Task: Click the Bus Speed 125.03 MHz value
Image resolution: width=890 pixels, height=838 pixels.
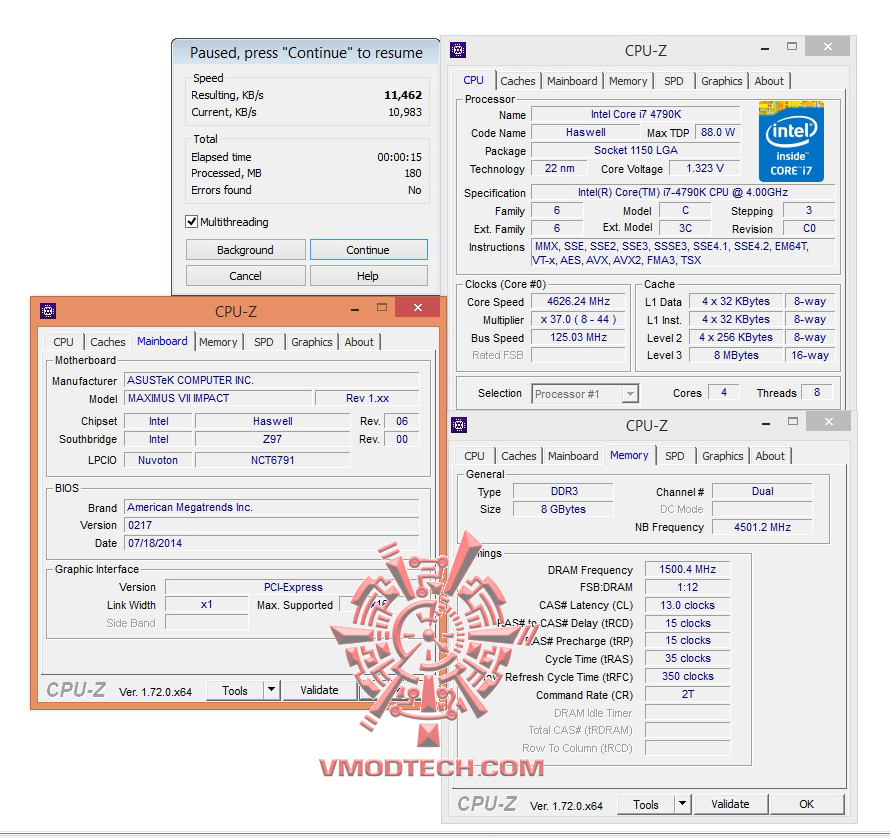Action: coord(578,337)
